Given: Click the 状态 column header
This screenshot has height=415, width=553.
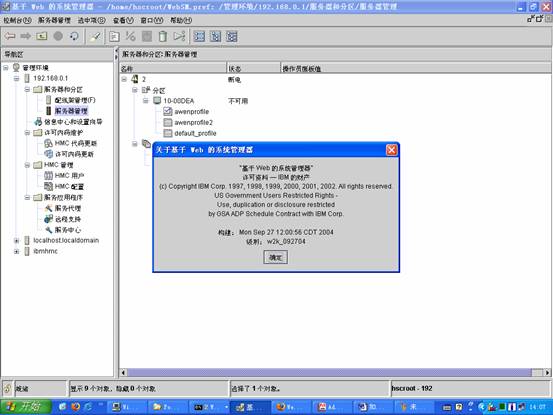Looking at the screenshot, I should (x=254, y=68).
